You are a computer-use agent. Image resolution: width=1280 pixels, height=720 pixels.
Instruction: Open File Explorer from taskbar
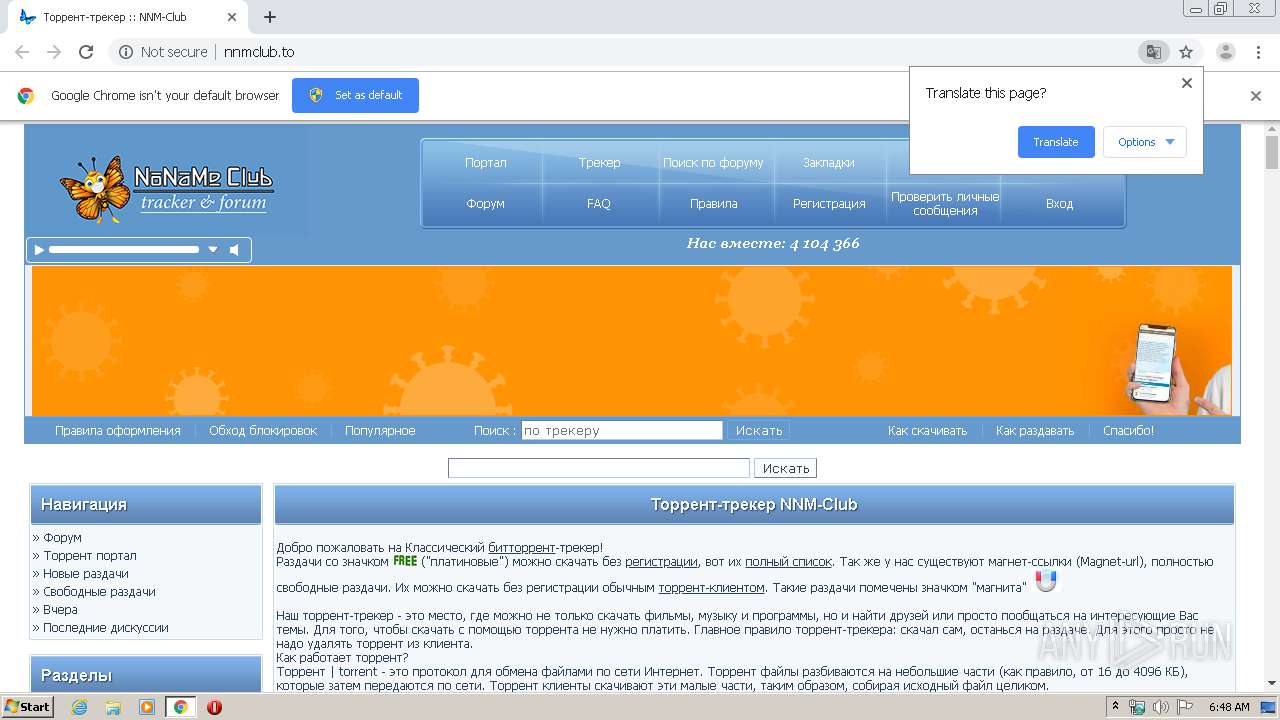click(x=113, y=707)
